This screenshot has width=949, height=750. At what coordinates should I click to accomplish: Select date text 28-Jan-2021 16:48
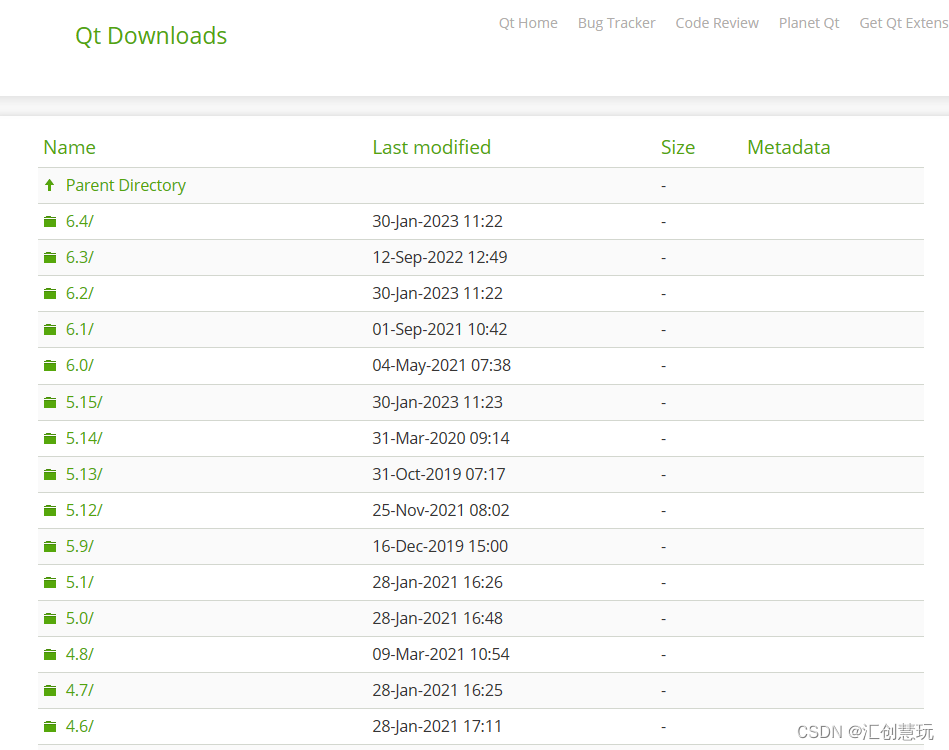pyautogui.click(x=438, y=619)
